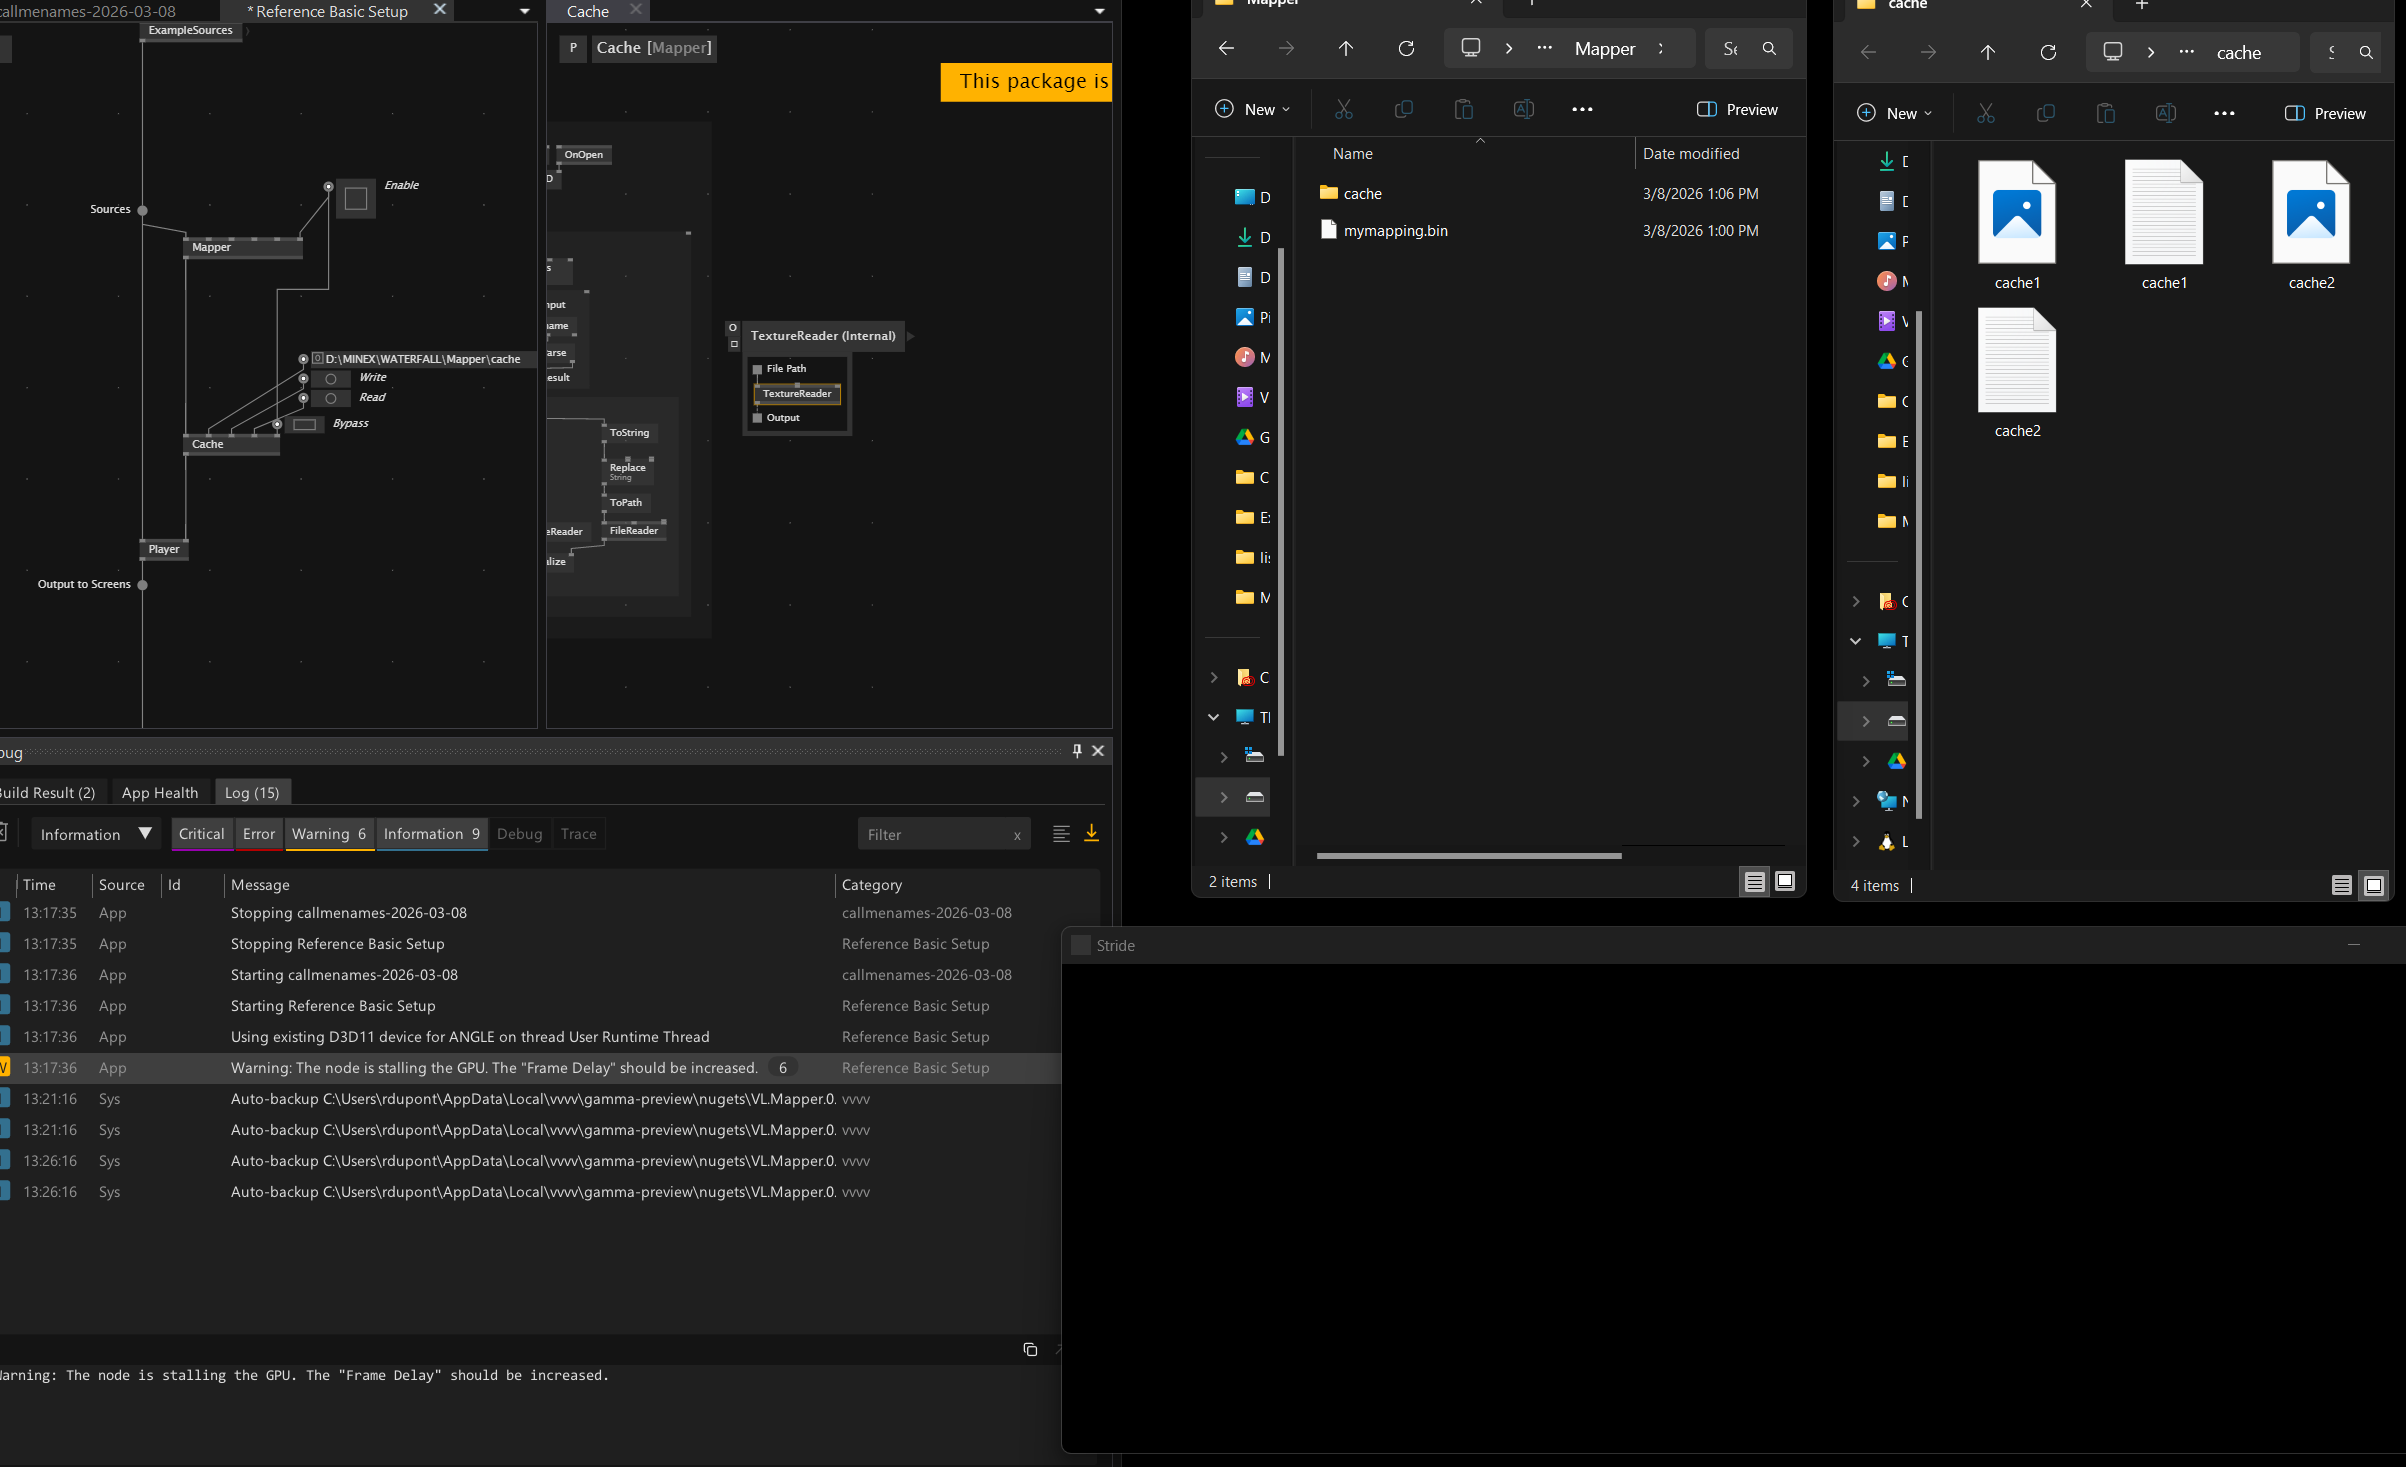Image resolution: width=2406 pixels, height=1467 pixels.
Task: Switch to the App Health tab
Action: coord(160,793)
